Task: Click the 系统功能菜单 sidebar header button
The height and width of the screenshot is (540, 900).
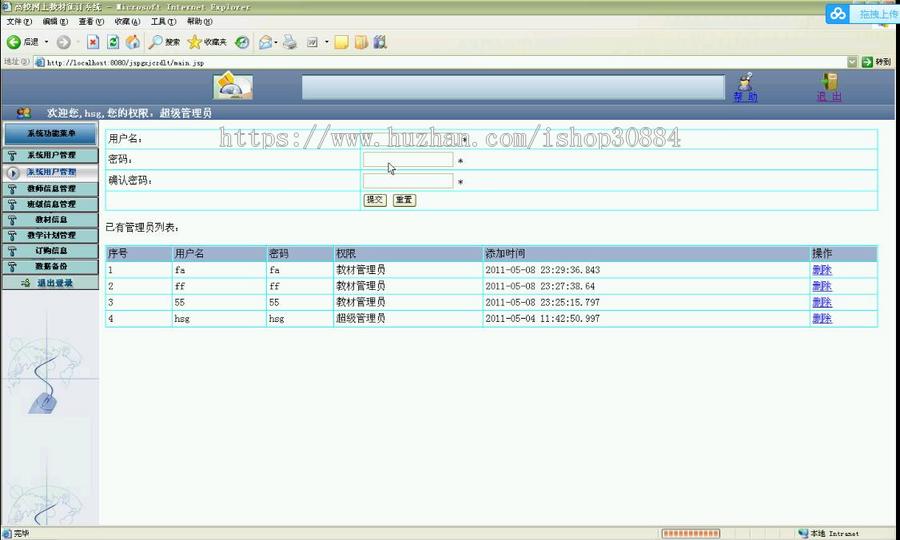Action: pos(51,133)
